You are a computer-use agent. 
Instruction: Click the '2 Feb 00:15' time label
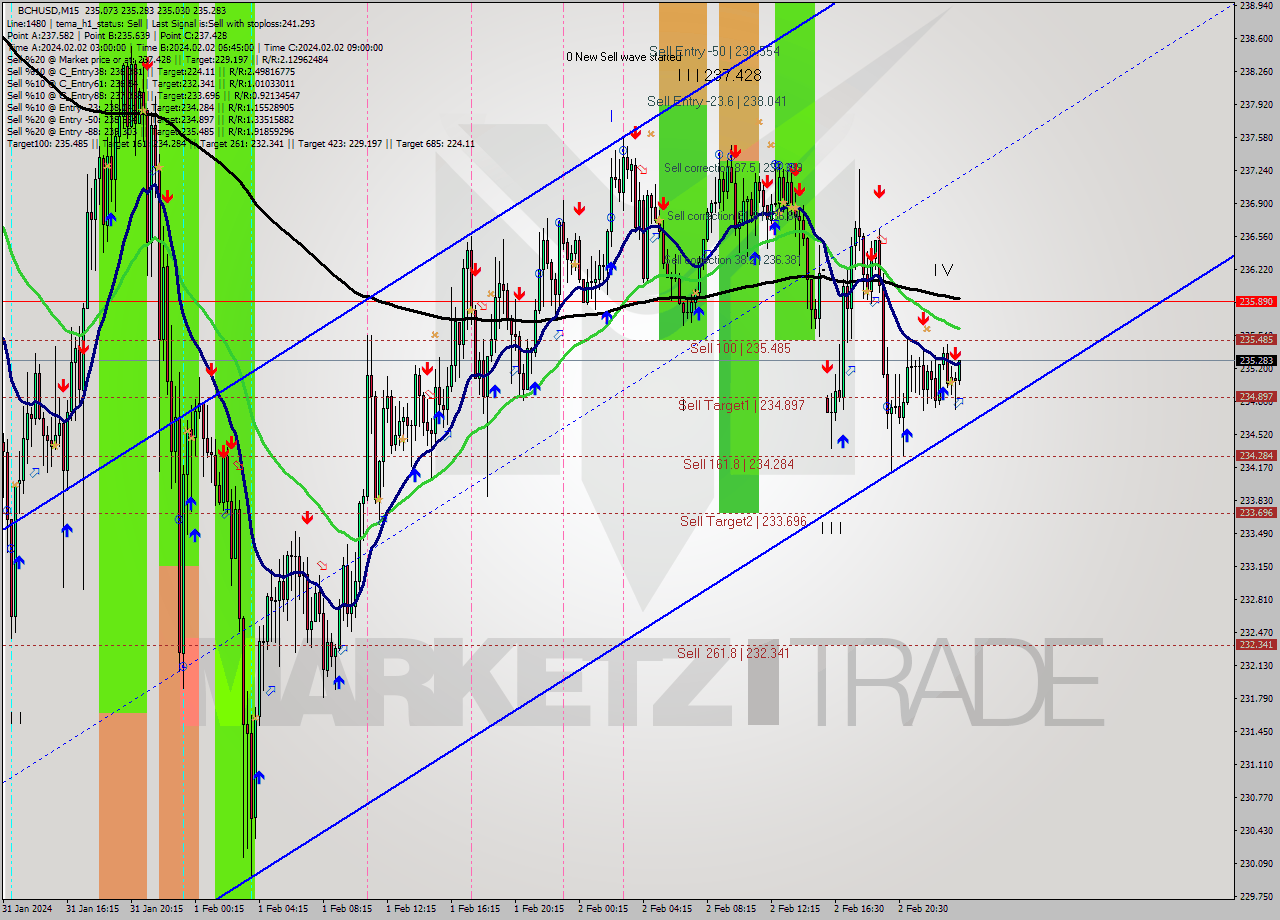[603, 909]
